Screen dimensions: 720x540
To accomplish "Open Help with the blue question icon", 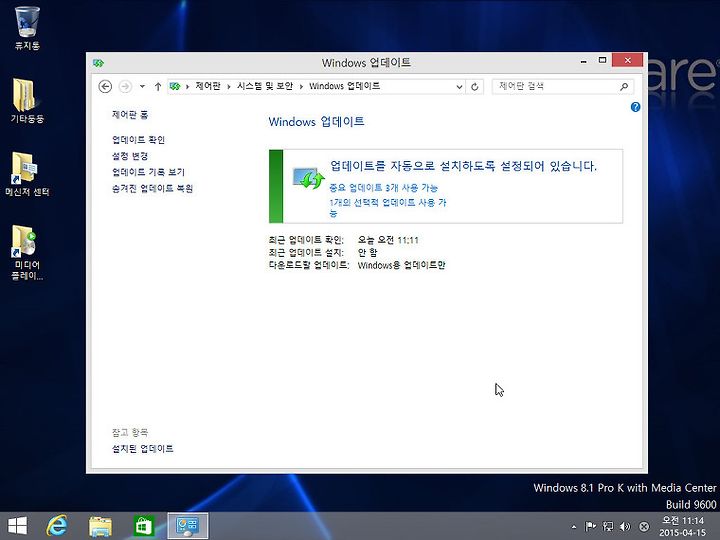I will tap(636, 107).
